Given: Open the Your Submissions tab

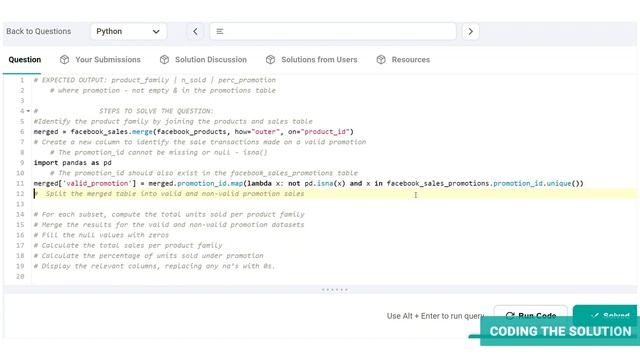Looking at the screenshot, I should (x=108, y=60).
